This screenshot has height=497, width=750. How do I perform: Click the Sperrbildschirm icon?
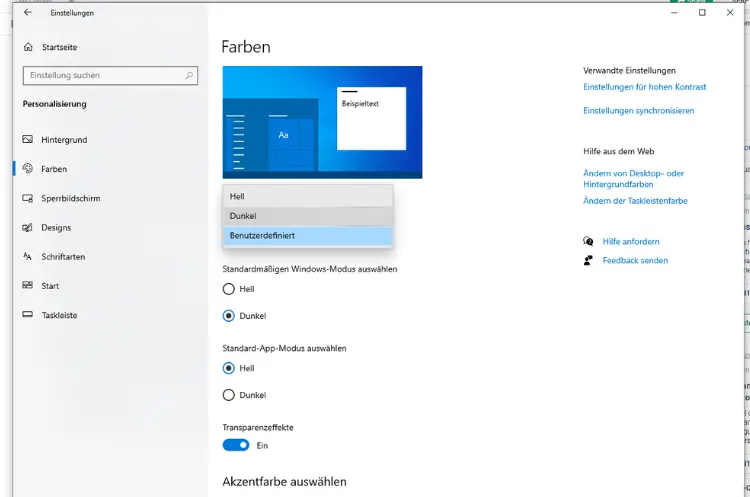click(28, 198)
